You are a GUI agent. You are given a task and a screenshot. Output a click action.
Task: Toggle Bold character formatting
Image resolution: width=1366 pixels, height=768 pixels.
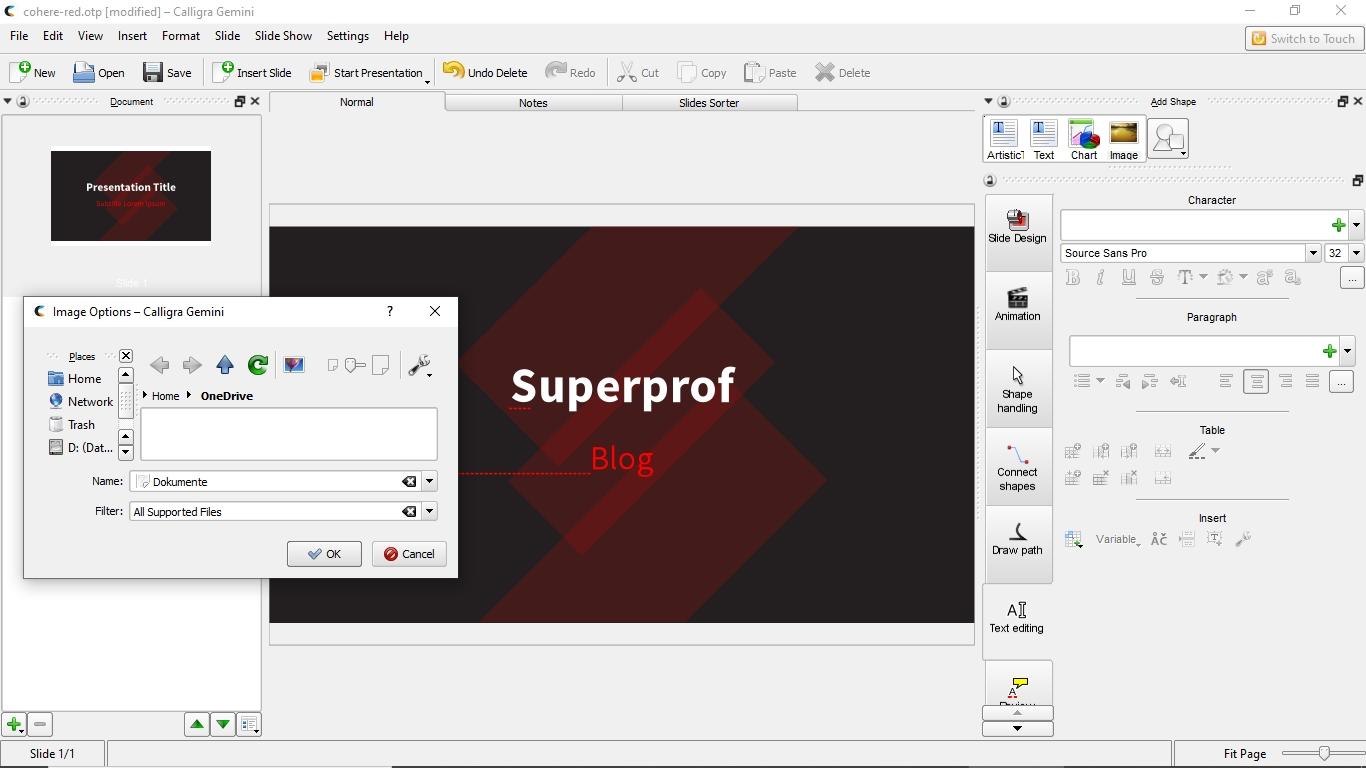[x=1073, y=278]
